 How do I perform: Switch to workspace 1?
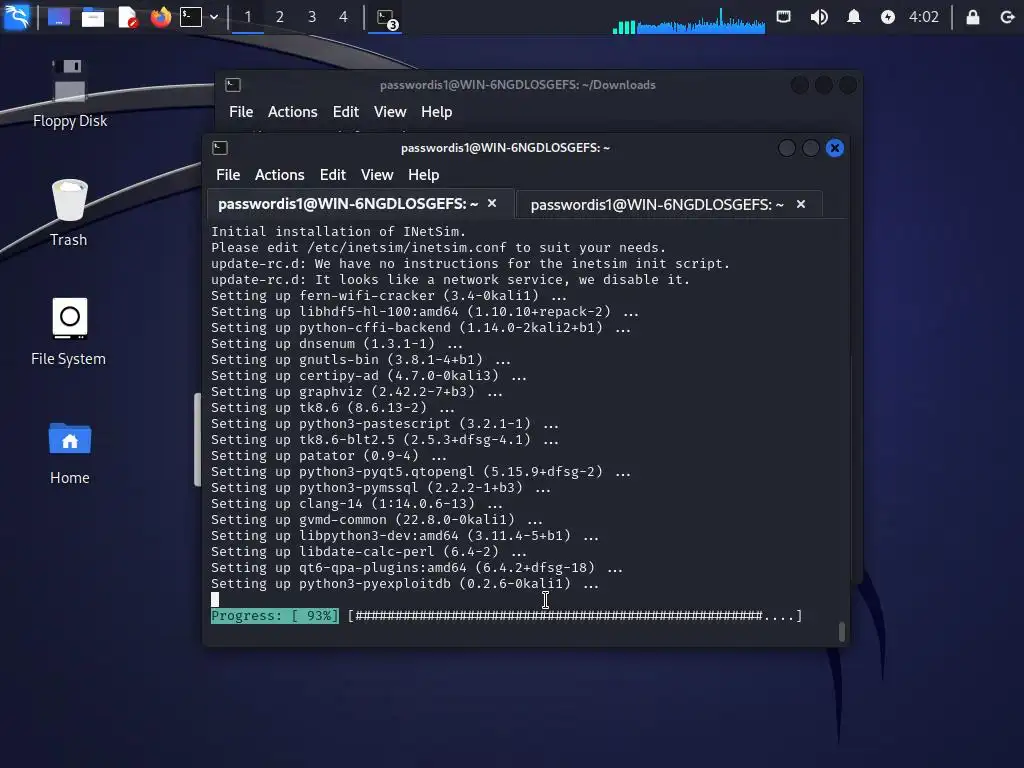[x=248, y=17]
